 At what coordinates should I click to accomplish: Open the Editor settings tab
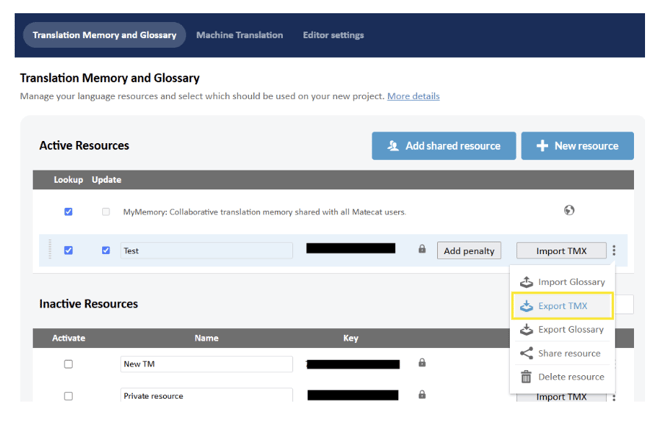(333, 35)
